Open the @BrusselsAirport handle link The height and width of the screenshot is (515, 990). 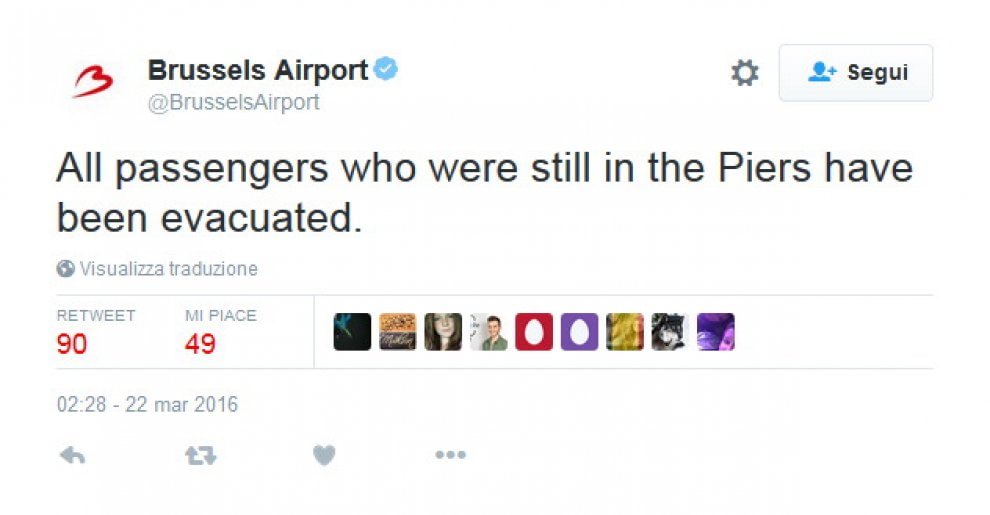234,102
